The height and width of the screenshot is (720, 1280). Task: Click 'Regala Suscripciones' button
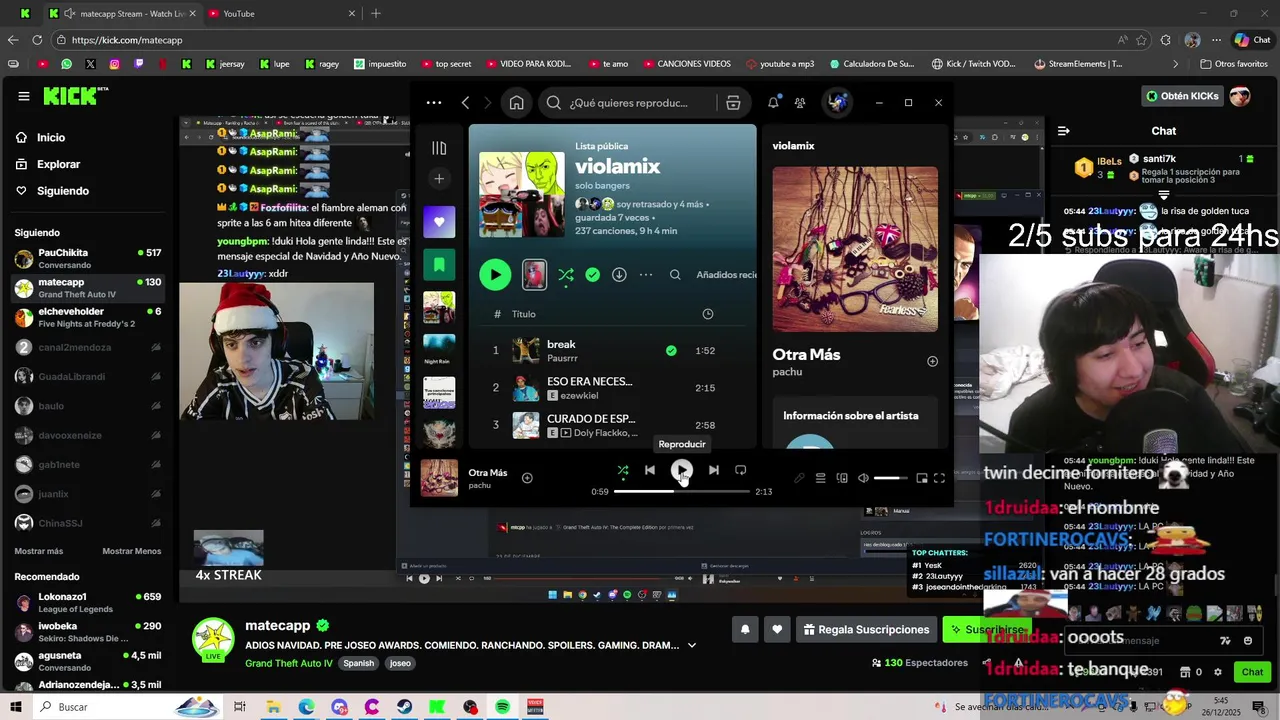pos(865,630)
